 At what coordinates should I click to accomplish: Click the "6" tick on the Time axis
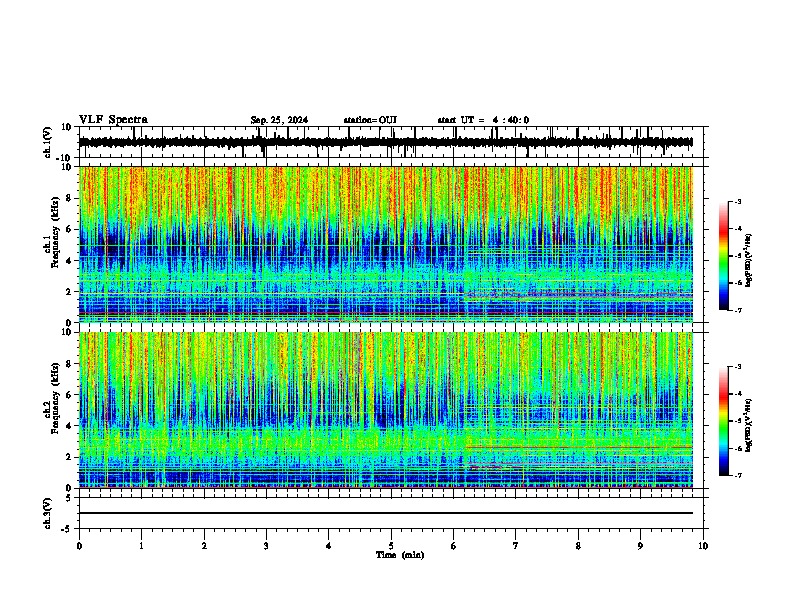pyautogui.click(x=454, y=546)
